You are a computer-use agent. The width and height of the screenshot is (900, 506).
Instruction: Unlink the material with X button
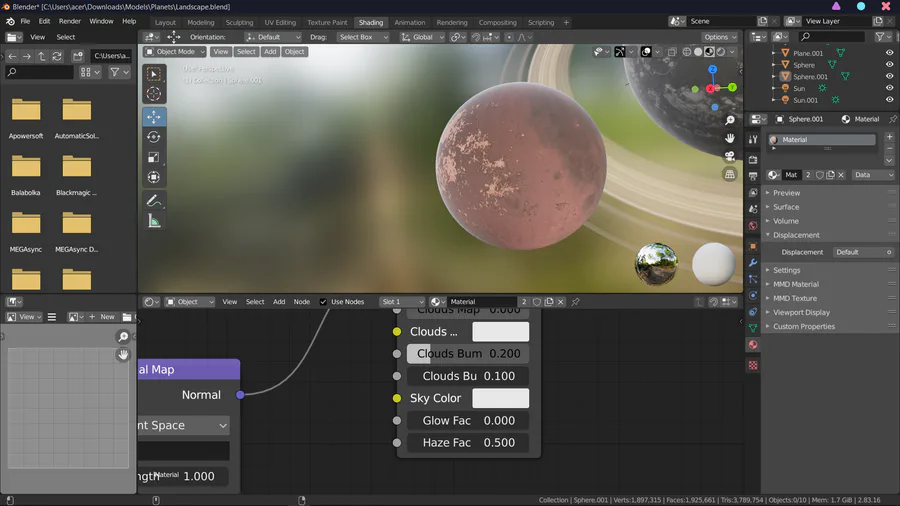[x=841, y=175]
